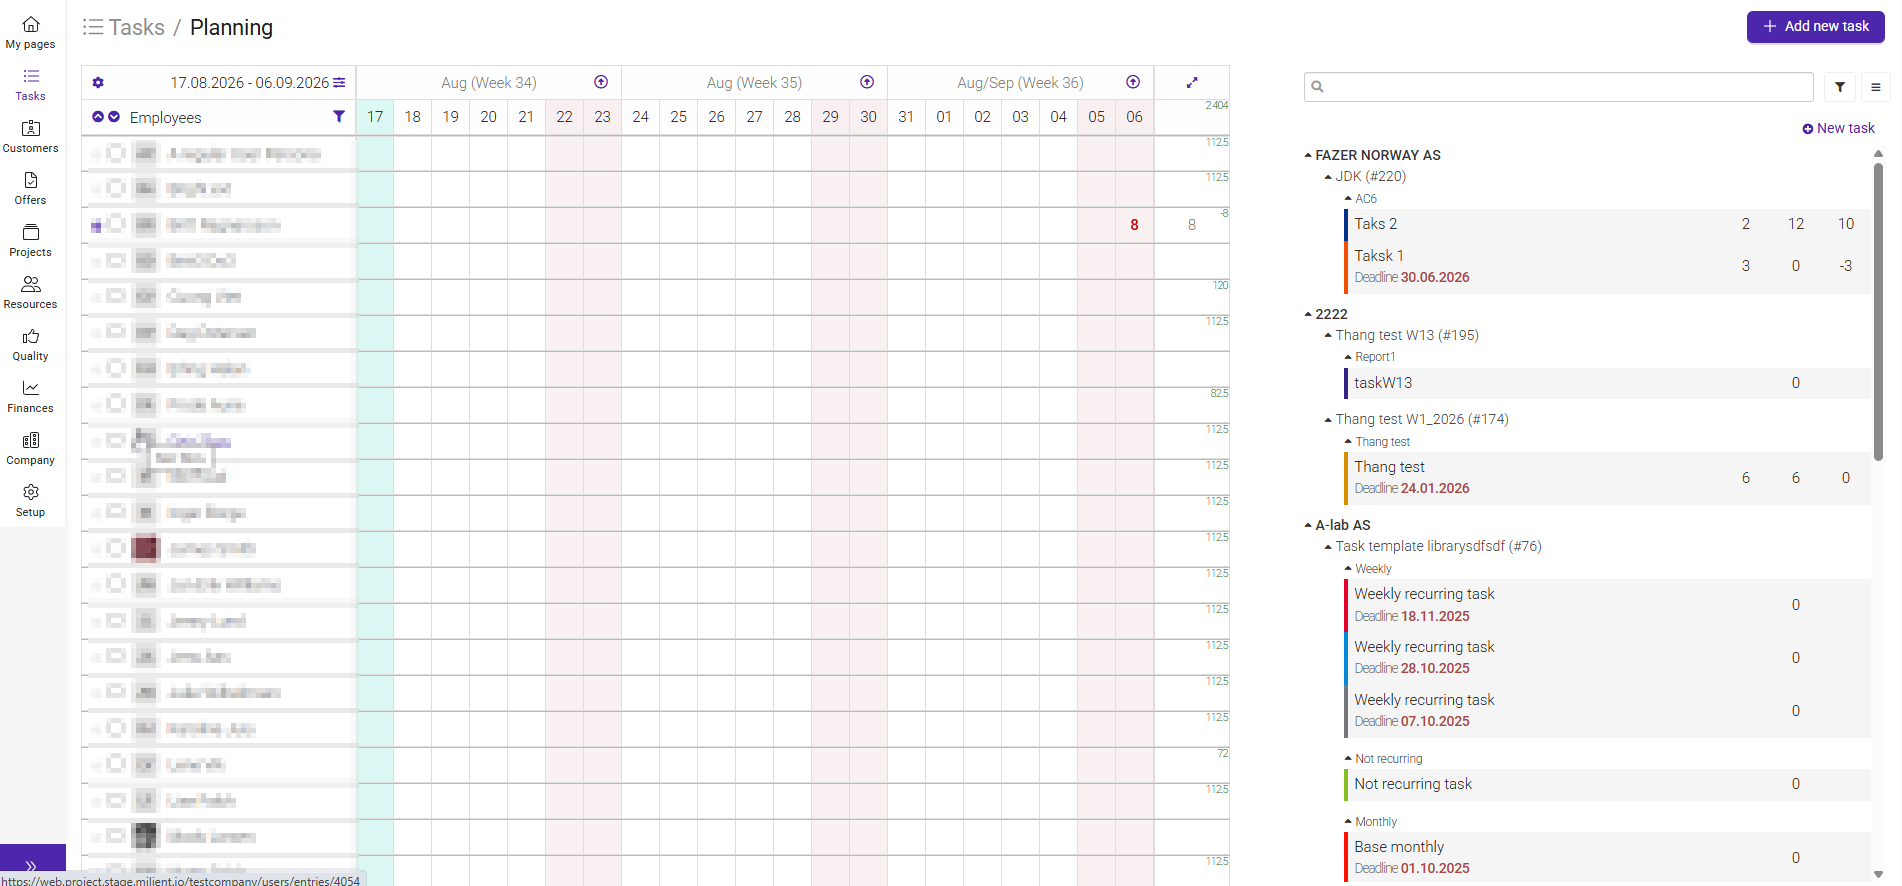Collapse Thang test W13 (#195) project

pos(1328,335)
